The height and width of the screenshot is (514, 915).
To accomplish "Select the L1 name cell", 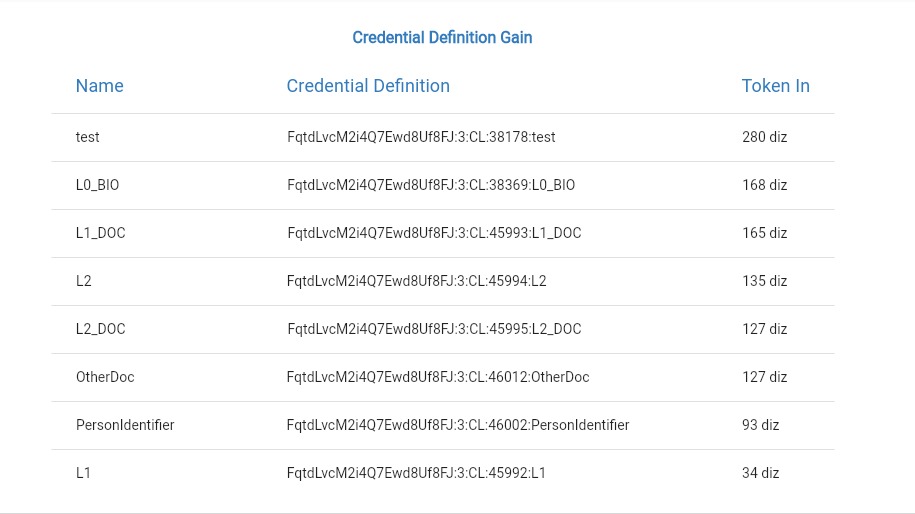I will click(83, 473).
